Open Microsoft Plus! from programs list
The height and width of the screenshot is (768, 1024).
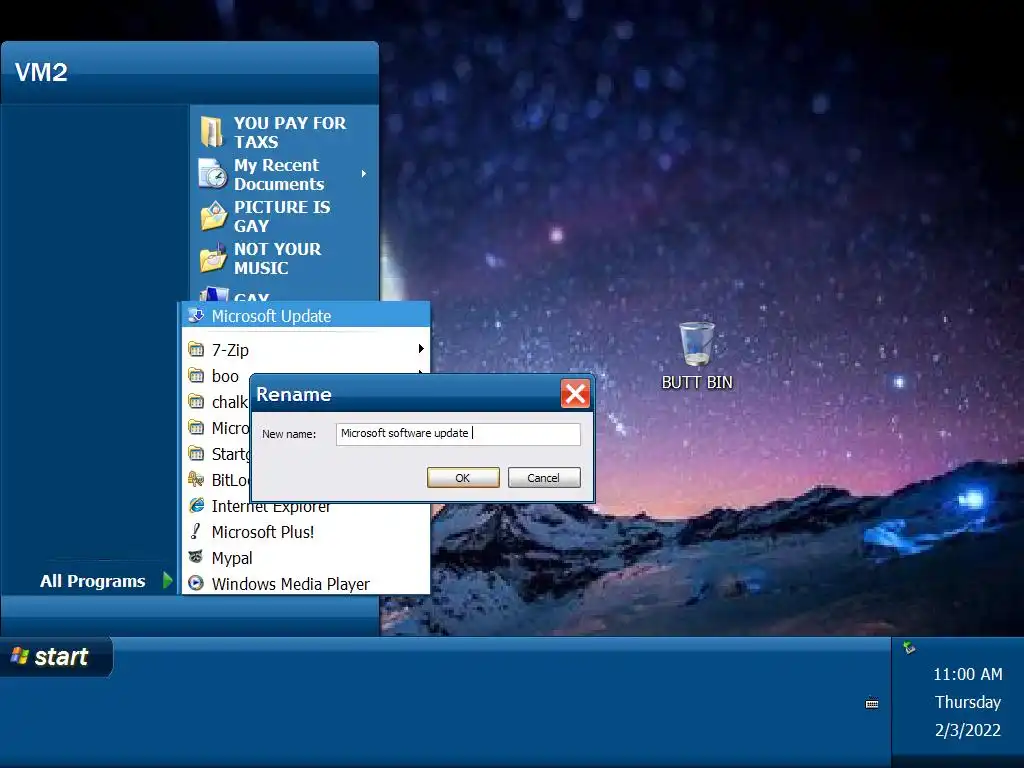[x=305, y=532]
